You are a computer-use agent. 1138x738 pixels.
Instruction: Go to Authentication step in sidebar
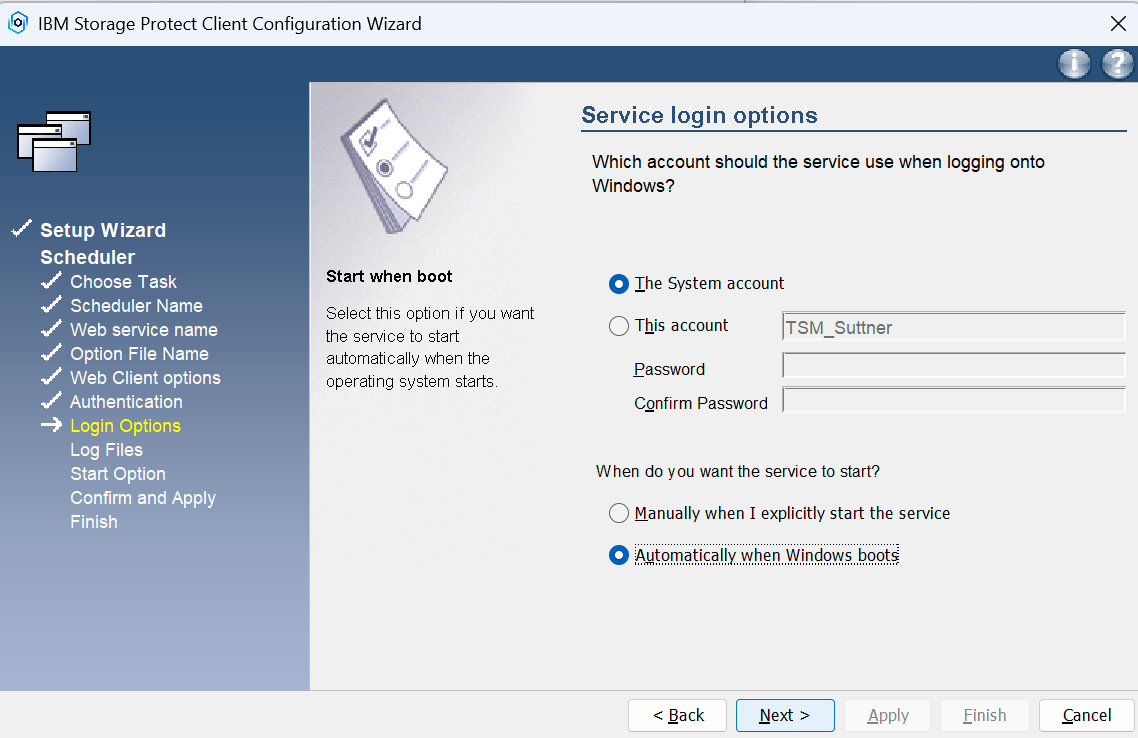[126, 402]
